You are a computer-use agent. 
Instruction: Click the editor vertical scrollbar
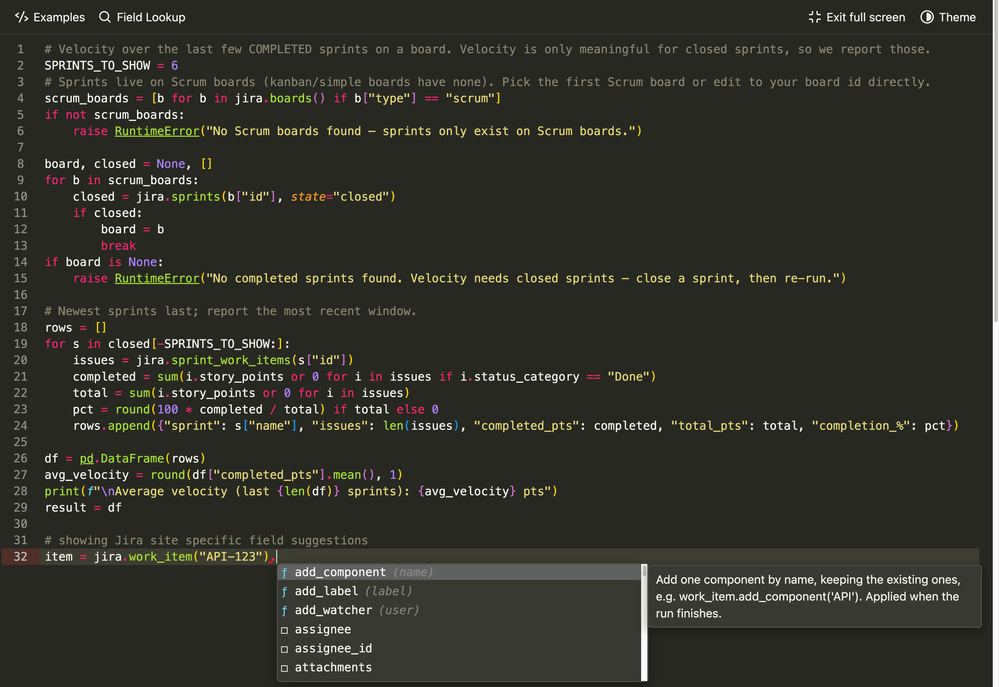(x=995, y=159)
